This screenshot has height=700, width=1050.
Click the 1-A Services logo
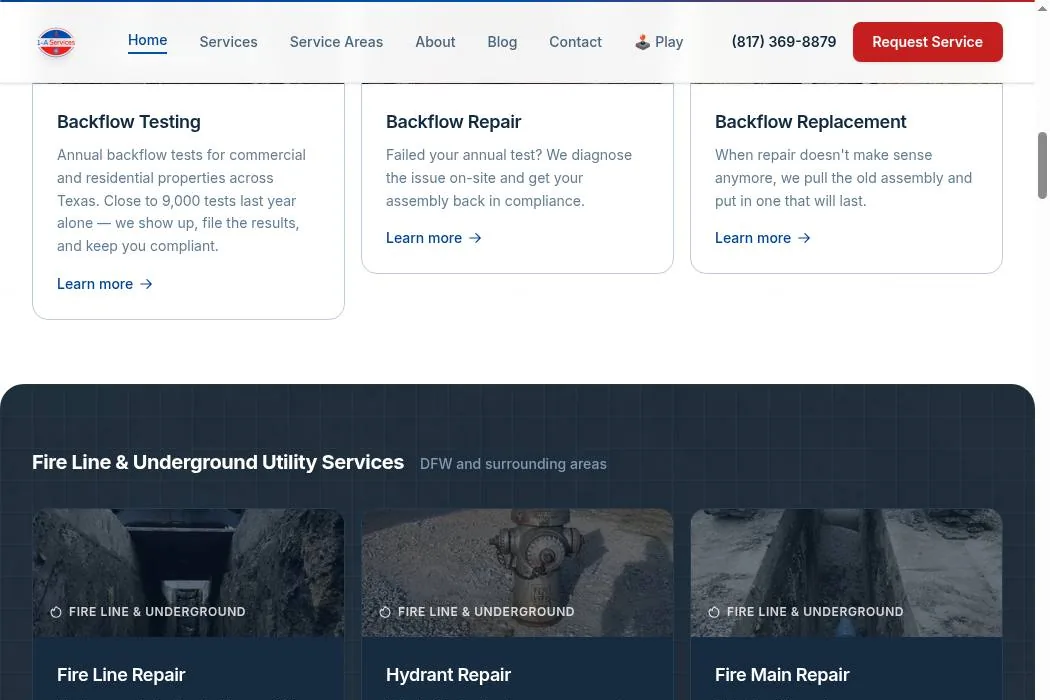pos(56,42)
